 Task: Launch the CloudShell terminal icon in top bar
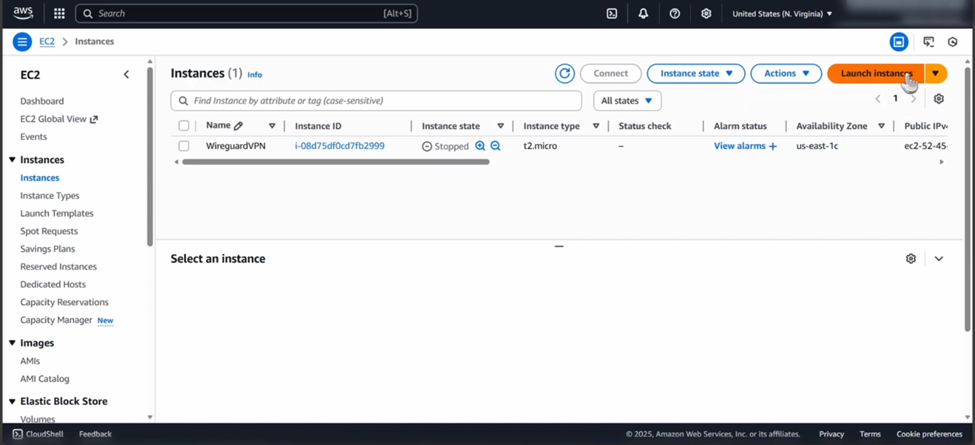click(x=612, y=14)
